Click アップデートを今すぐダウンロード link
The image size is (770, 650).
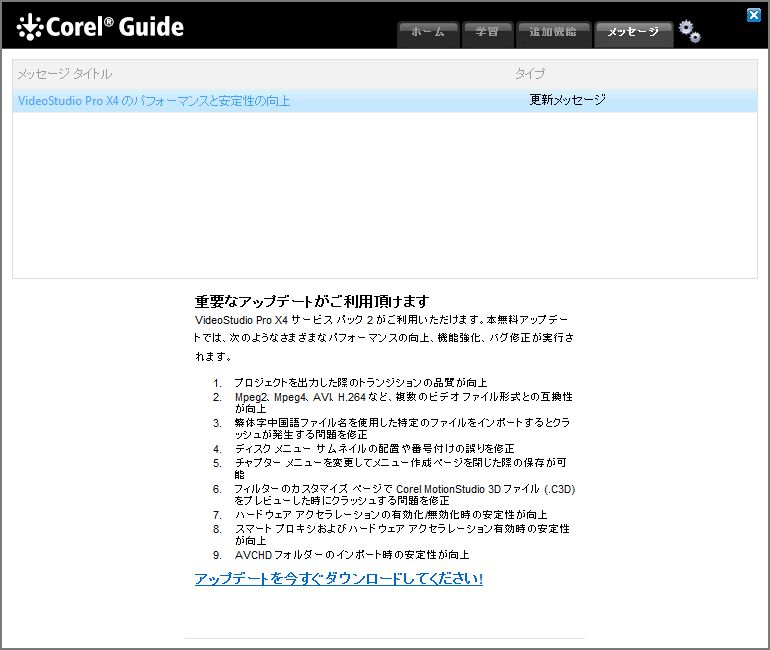pos(339,578)
